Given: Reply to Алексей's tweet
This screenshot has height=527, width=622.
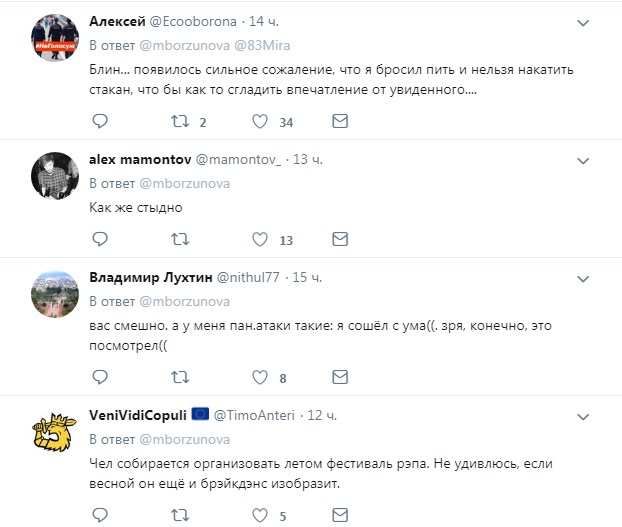Looking at the screenshot, I should [99, 122].
